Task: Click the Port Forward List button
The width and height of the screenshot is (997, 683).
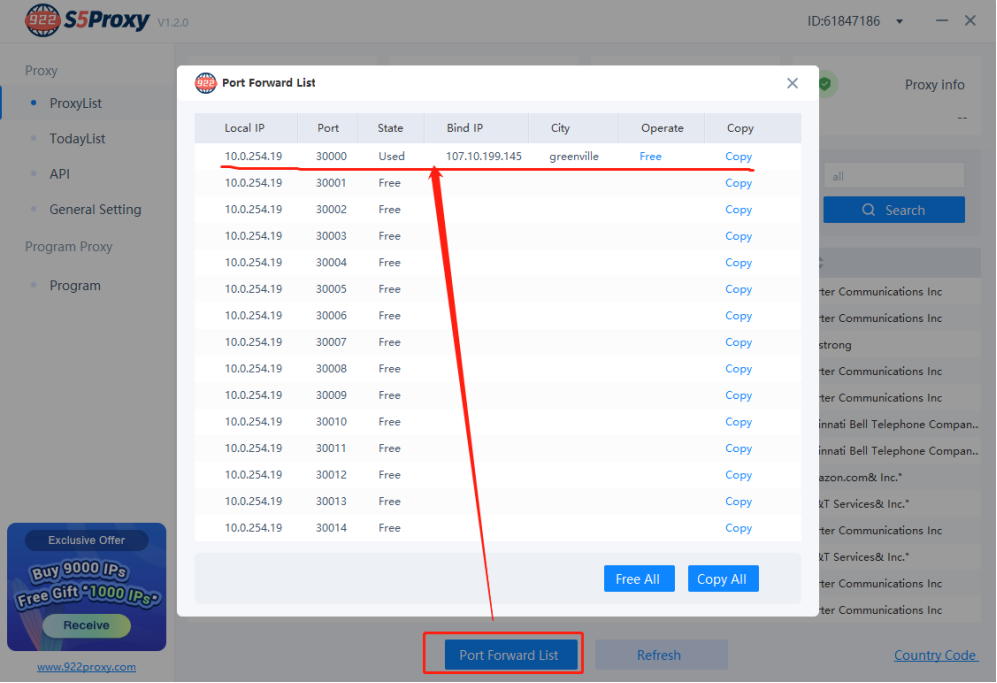Action: click(508, 655)
